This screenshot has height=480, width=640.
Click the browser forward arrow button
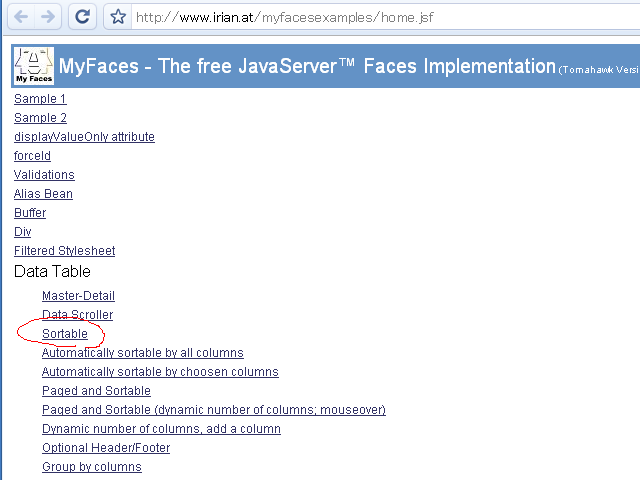pyautogui.click(x=48, y=17)
